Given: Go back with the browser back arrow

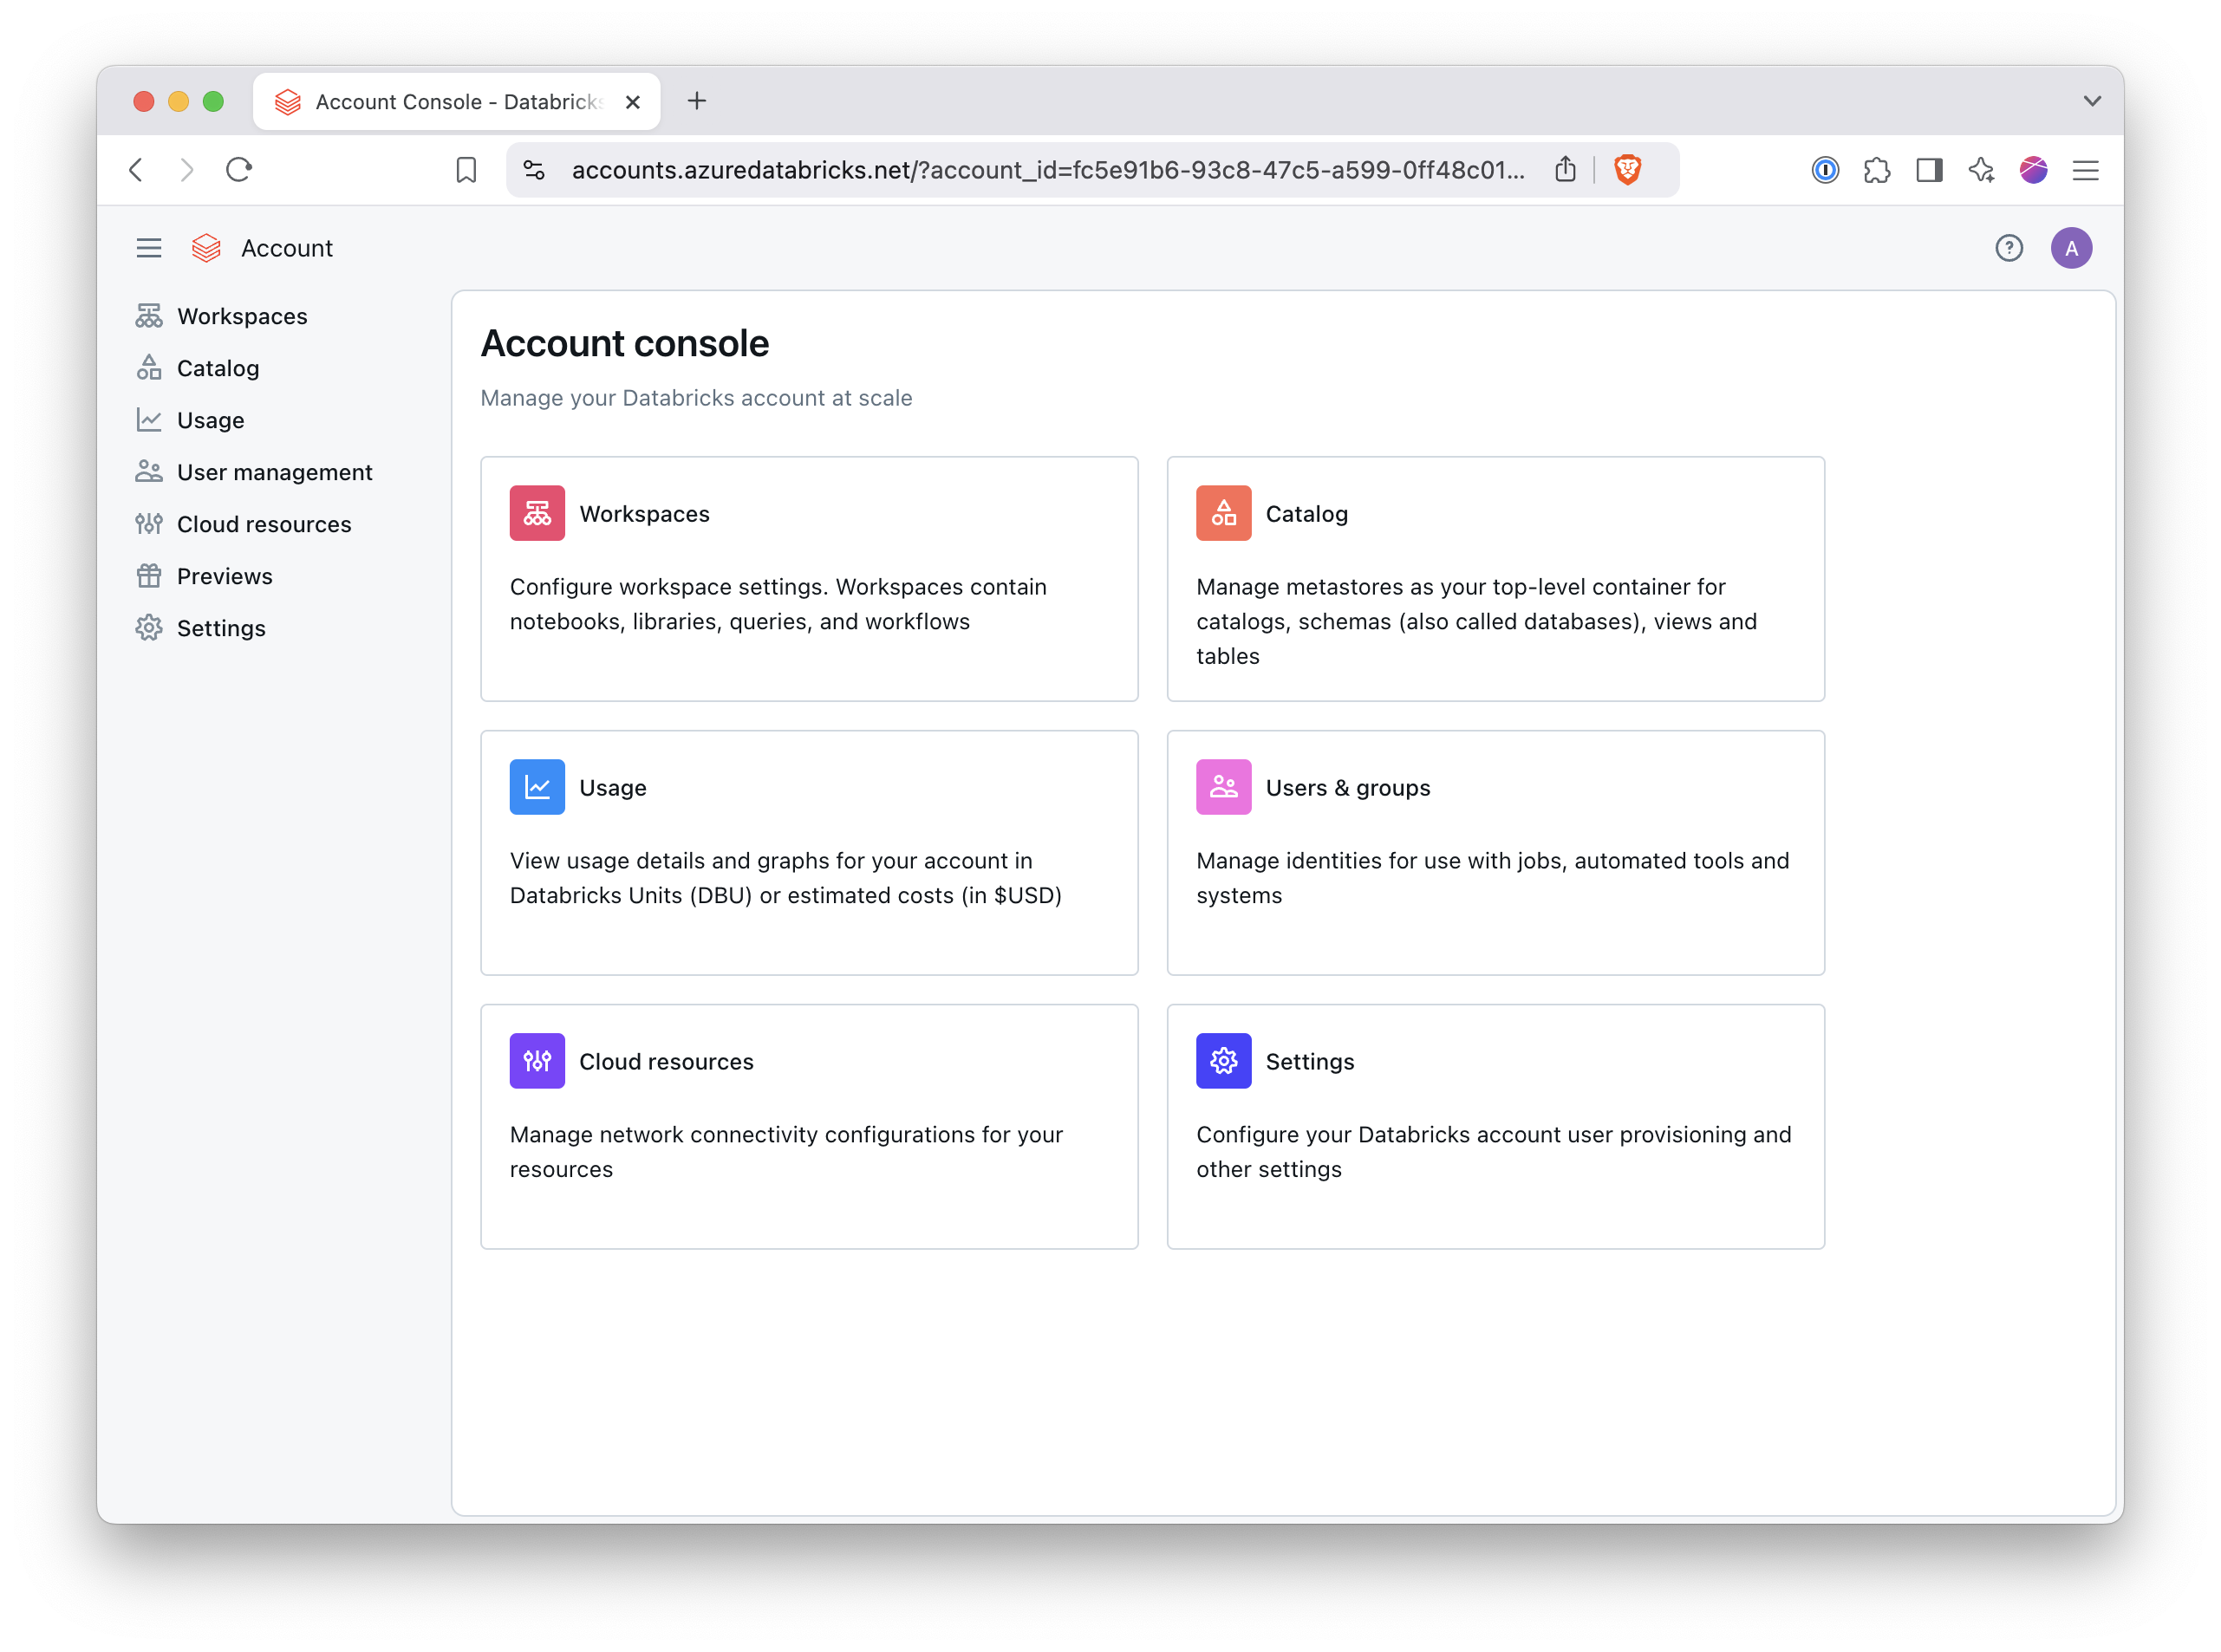Looking at the screenshot, I should [137, 170].
